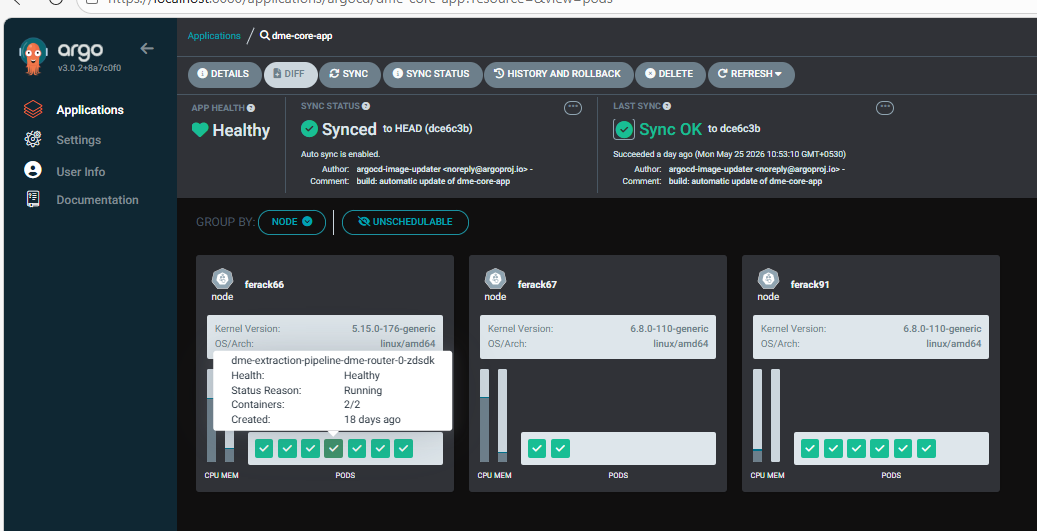The width and height of the screenshot is (1037, 531).
Task: Click the second pod on ferack67
Action: point(560,449)
